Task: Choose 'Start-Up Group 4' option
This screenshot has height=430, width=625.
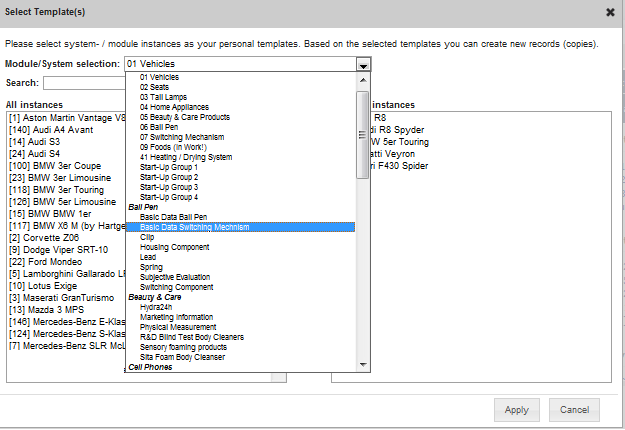Action: [x=169, y=197]
